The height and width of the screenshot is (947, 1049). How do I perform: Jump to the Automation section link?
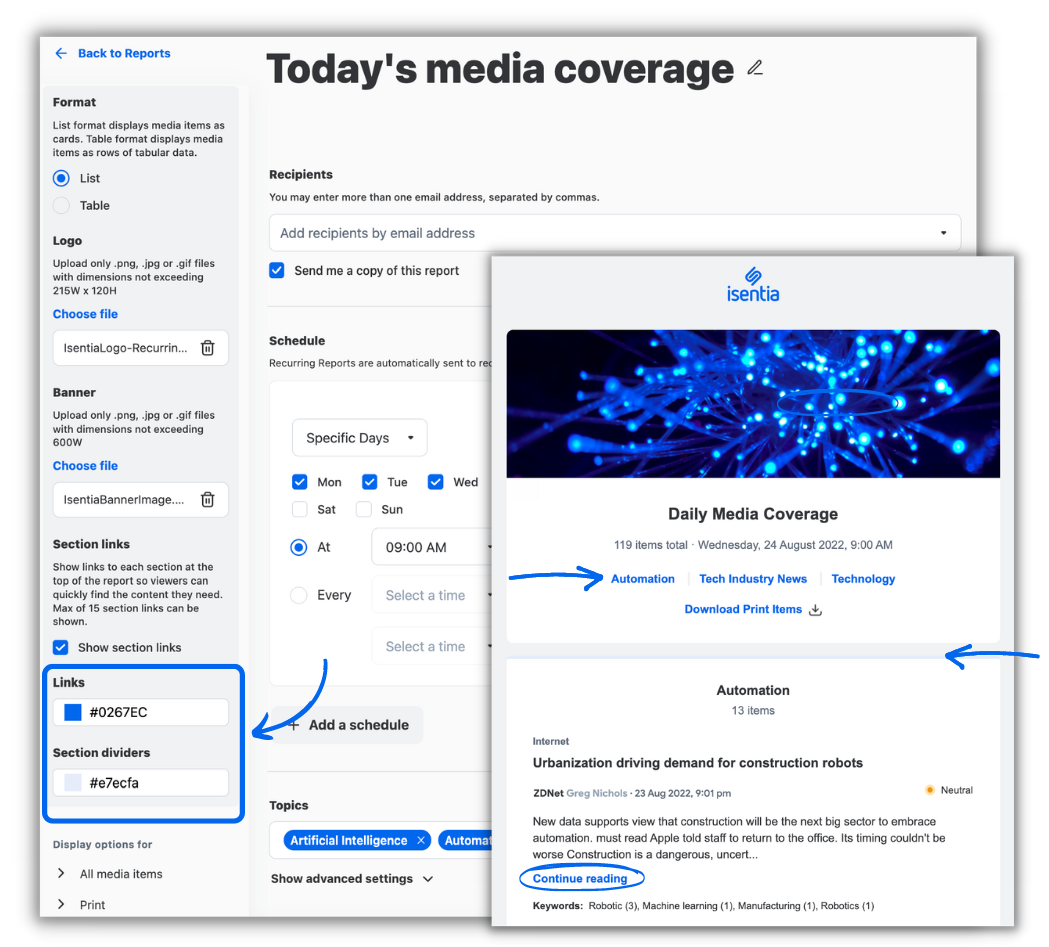(642, 579)
